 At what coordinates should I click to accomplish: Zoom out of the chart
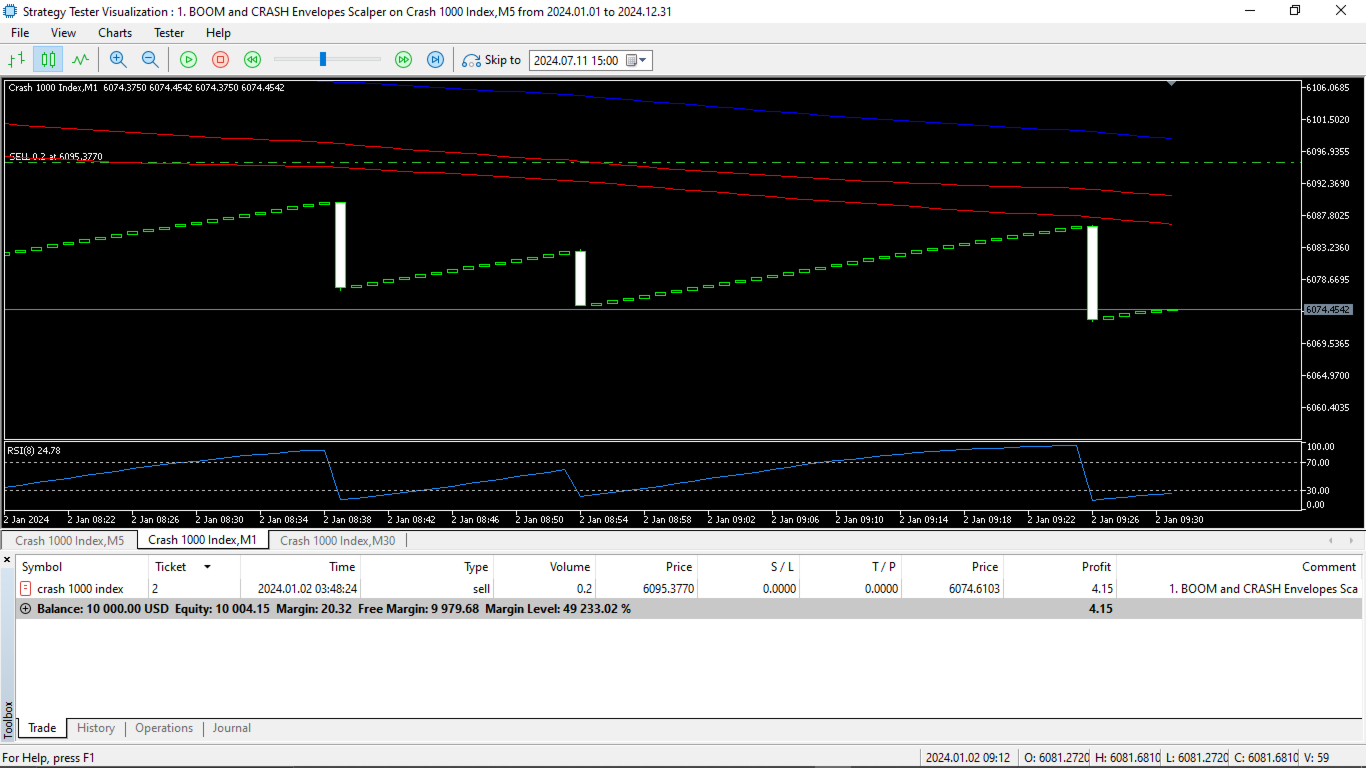pos(150,60)
